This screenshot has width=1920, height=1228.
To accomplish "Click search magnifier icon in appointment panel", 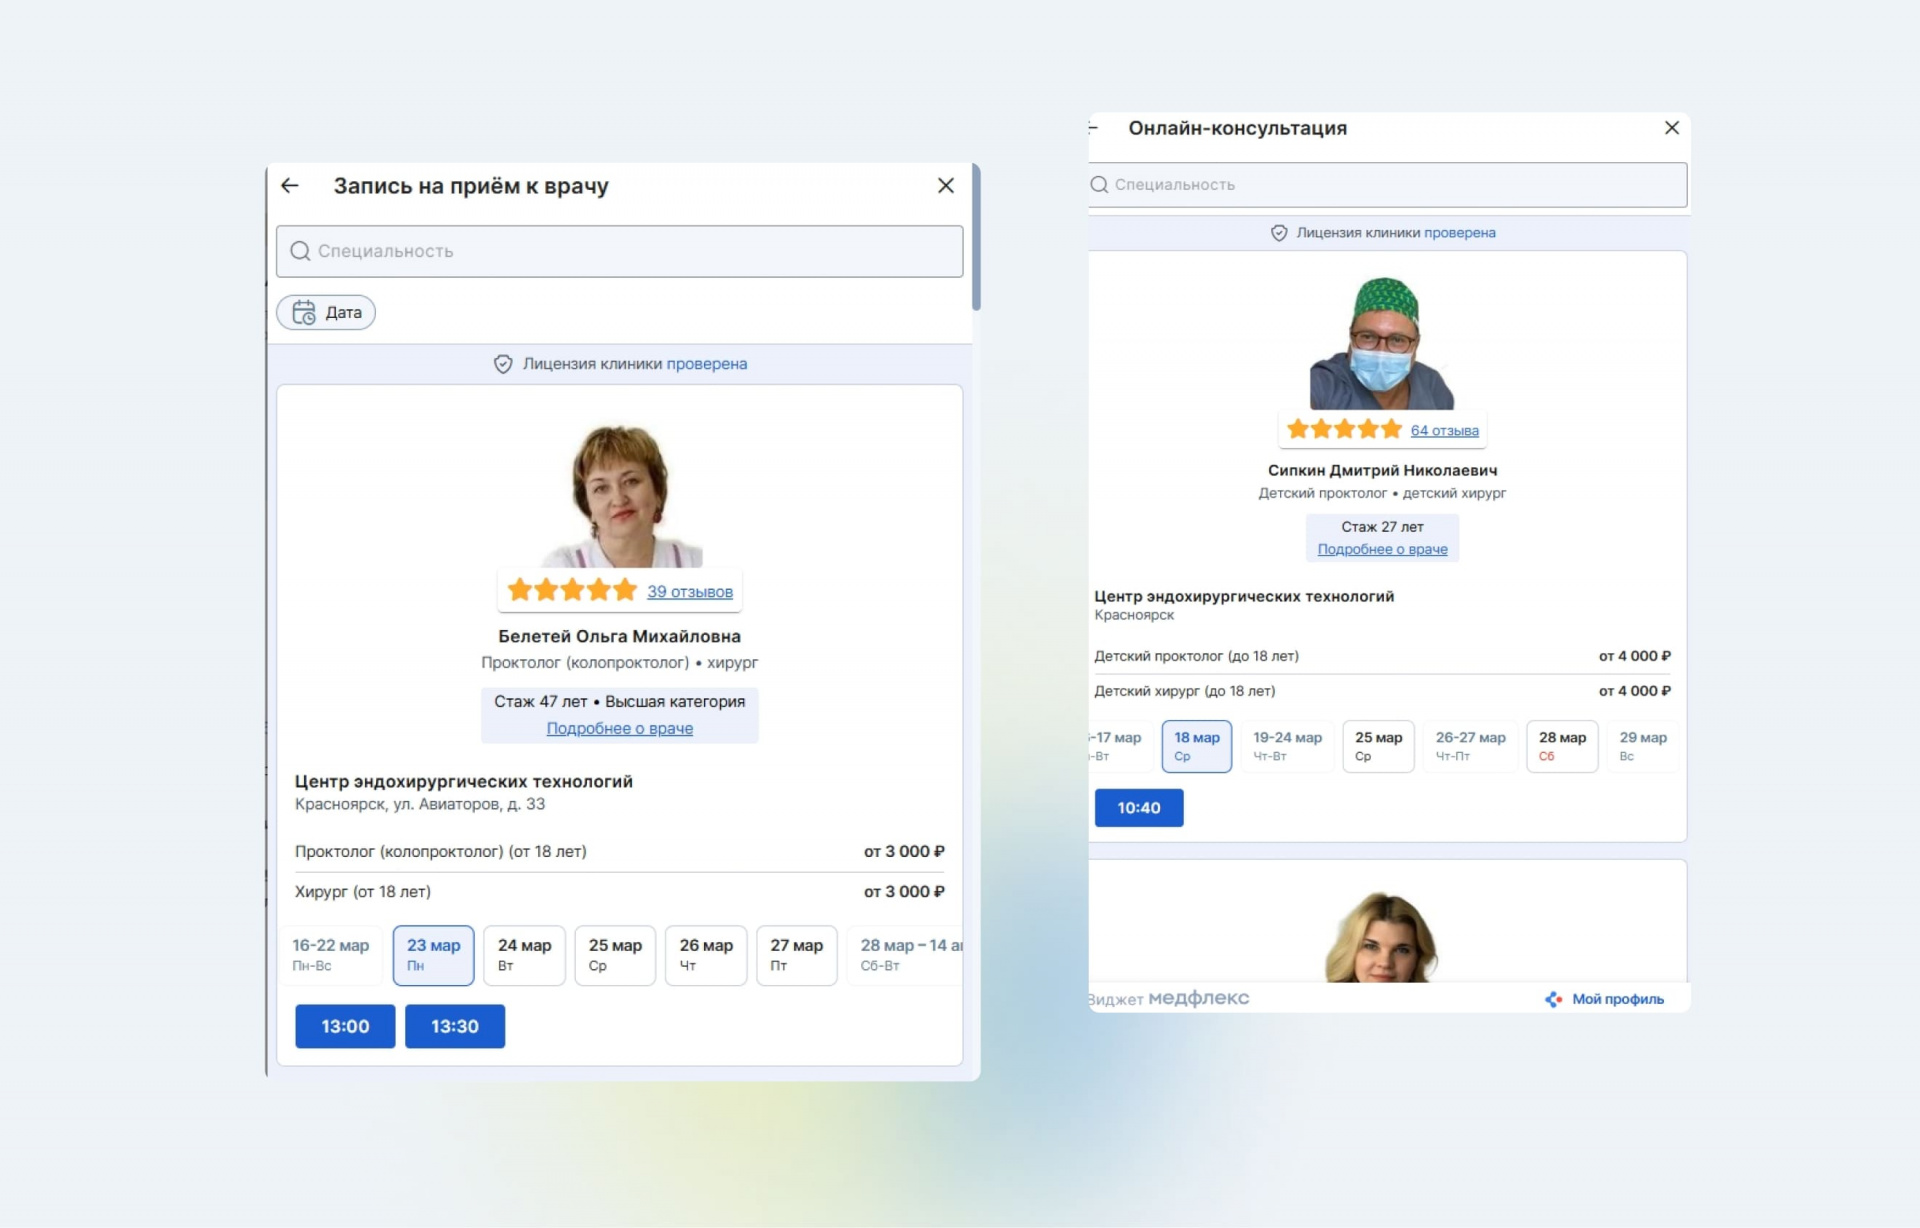I will click(x=300, y=251).
